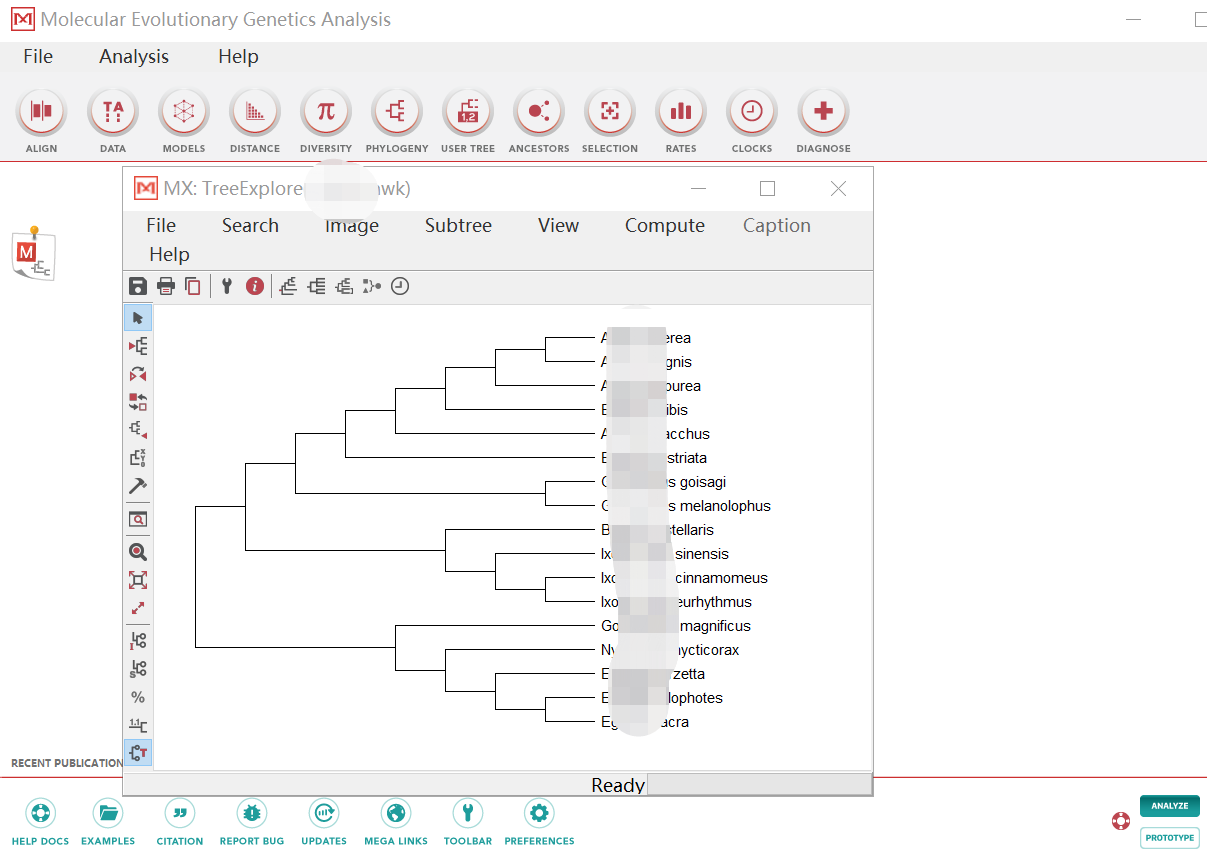Click the hammer tool in the side toolbar
The image size is (1207, 849).
click(138, 486)
